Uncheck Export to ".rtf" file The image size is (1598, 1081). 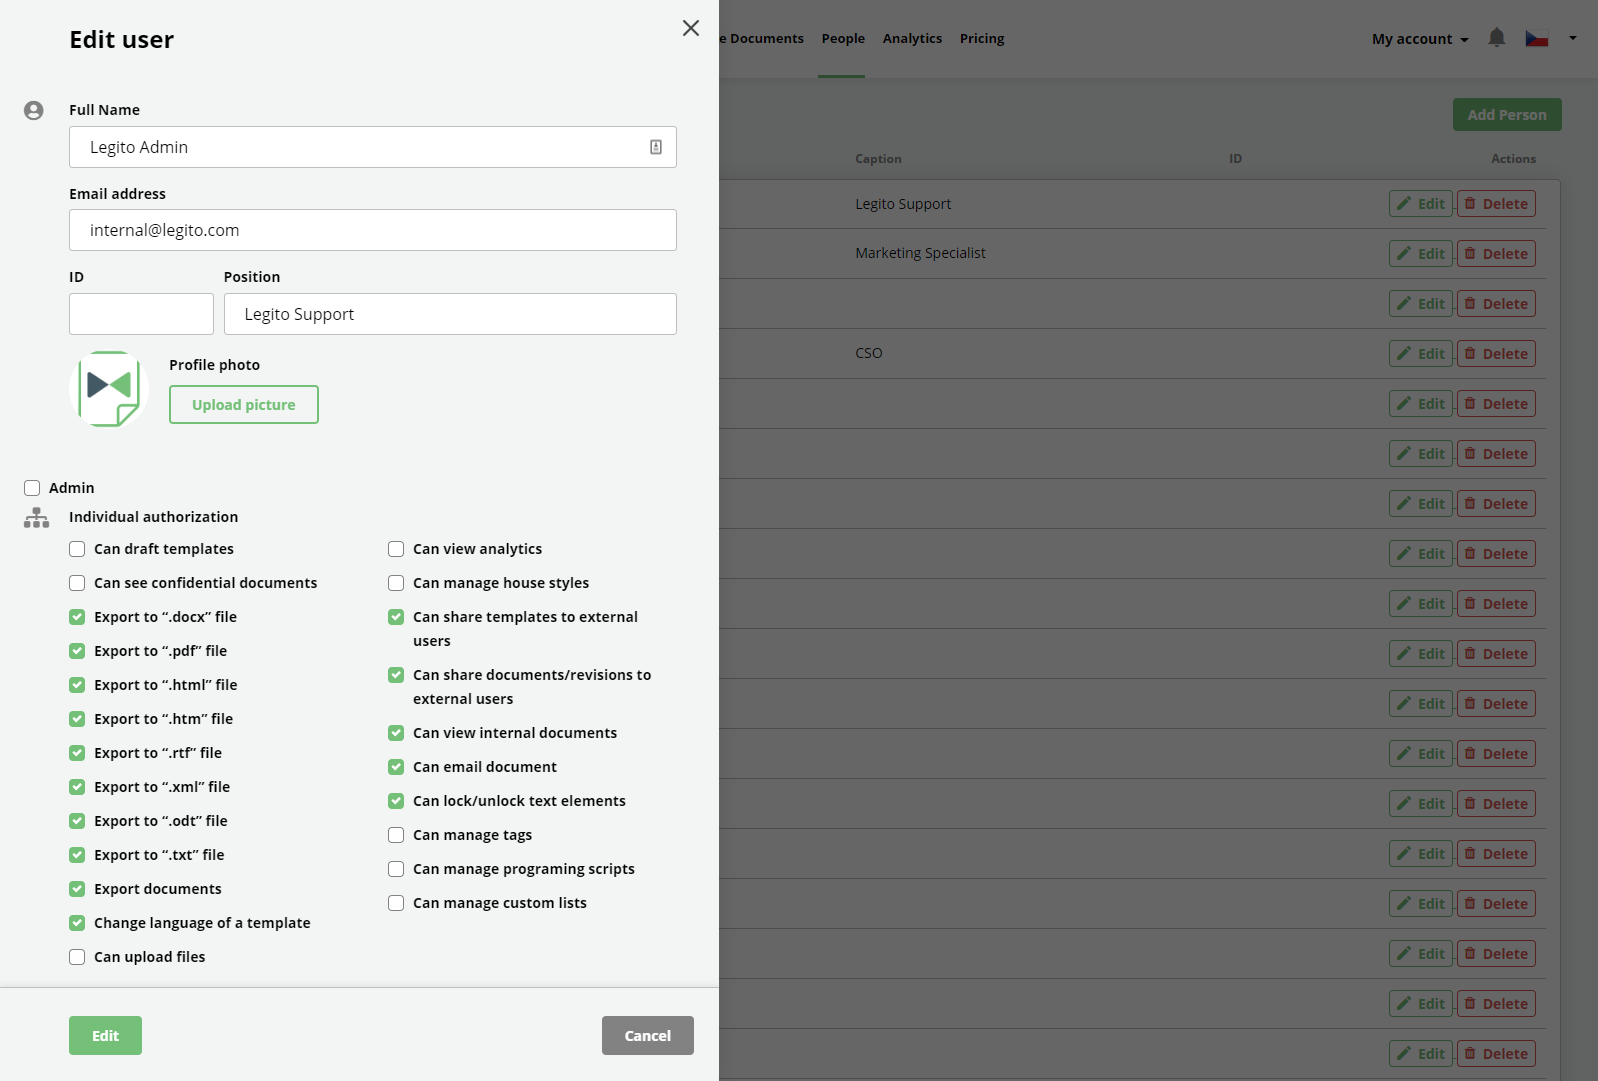77,753
